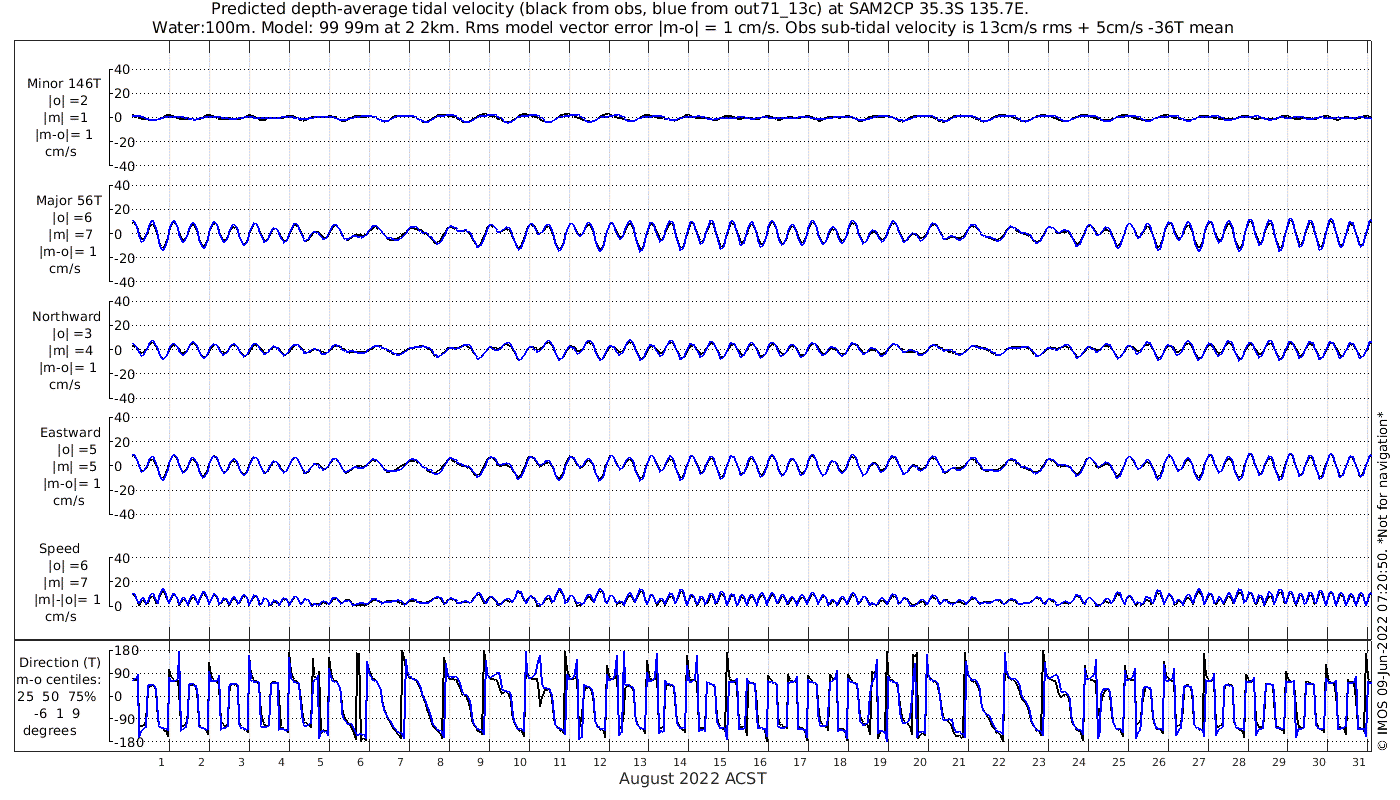1400x800 pixels.
Task: Click day 5 tick label on time axis
Action: coord(321,761)
